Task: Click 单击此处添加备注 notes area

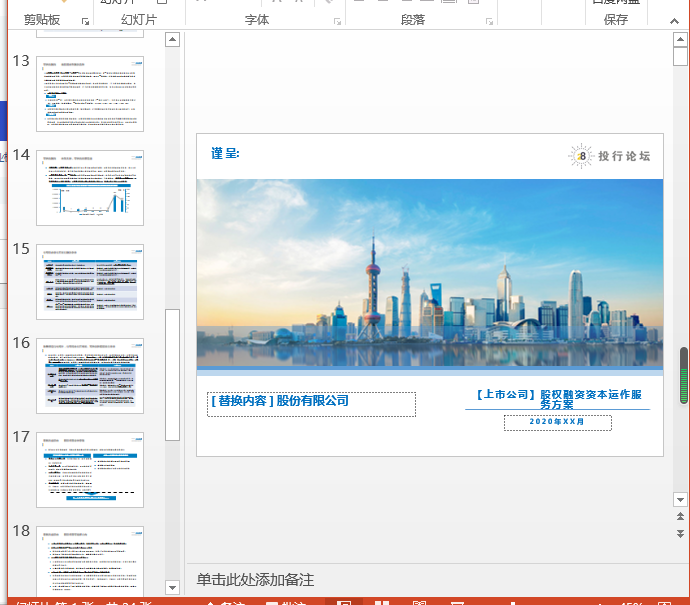Action: [x=255, y=580]
